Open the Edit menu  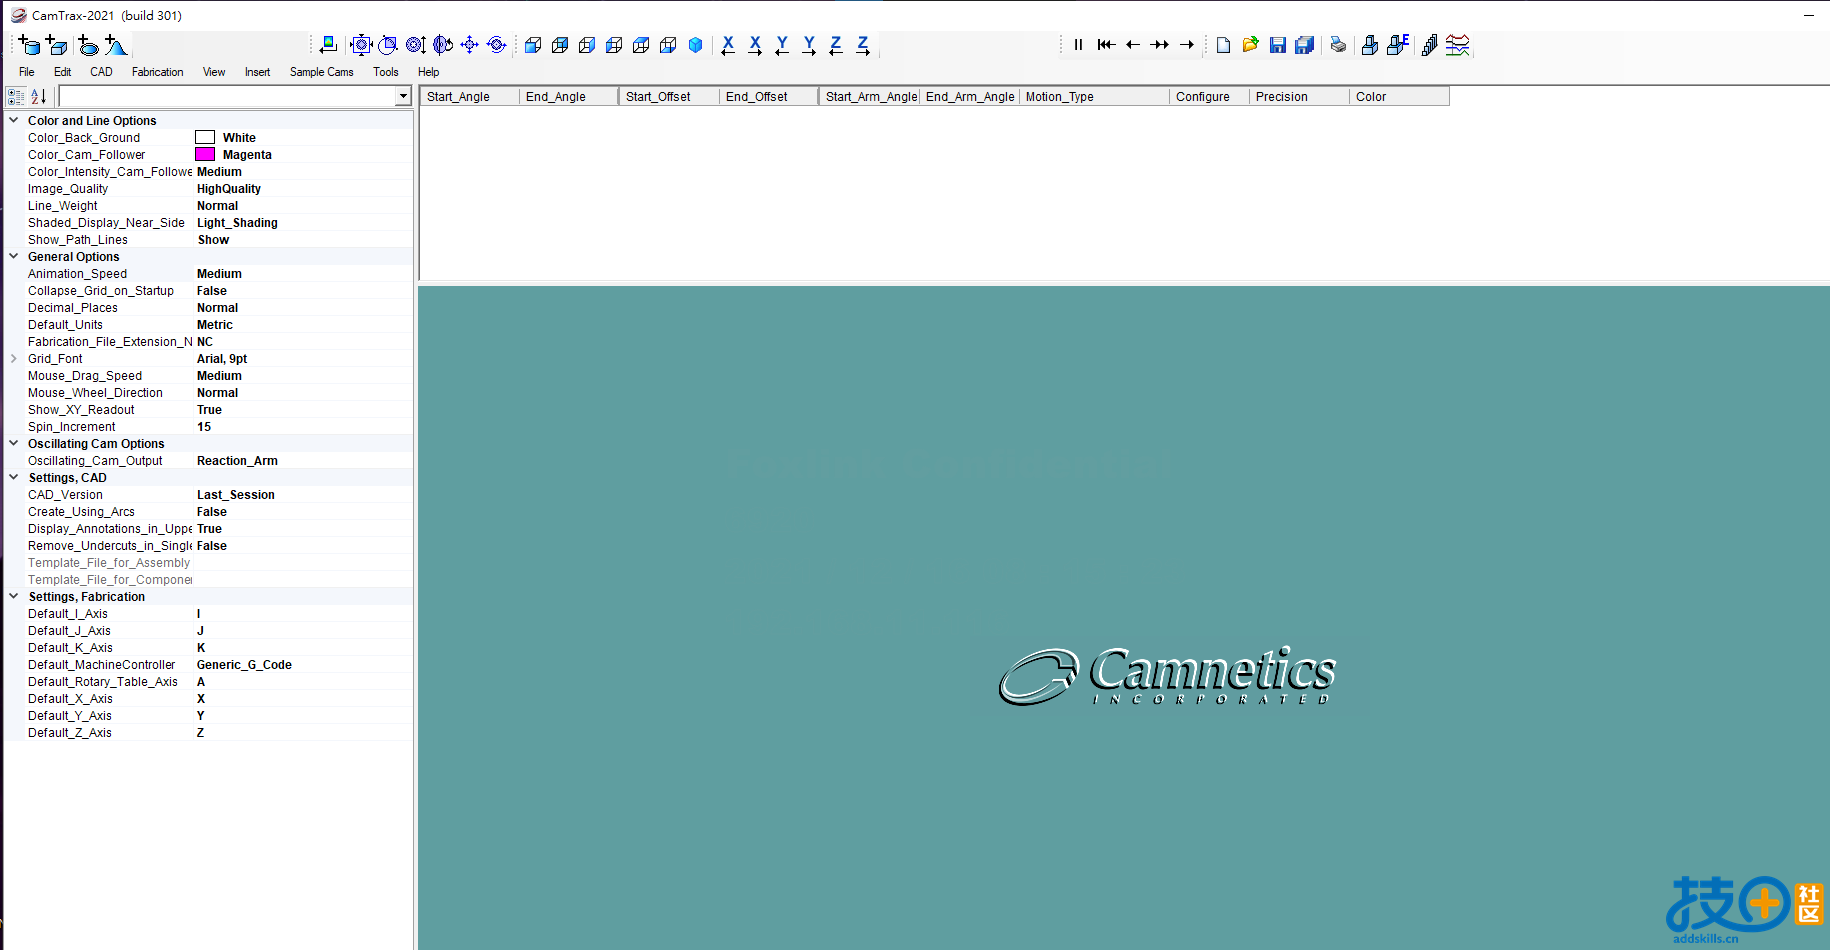pos(62,72)
